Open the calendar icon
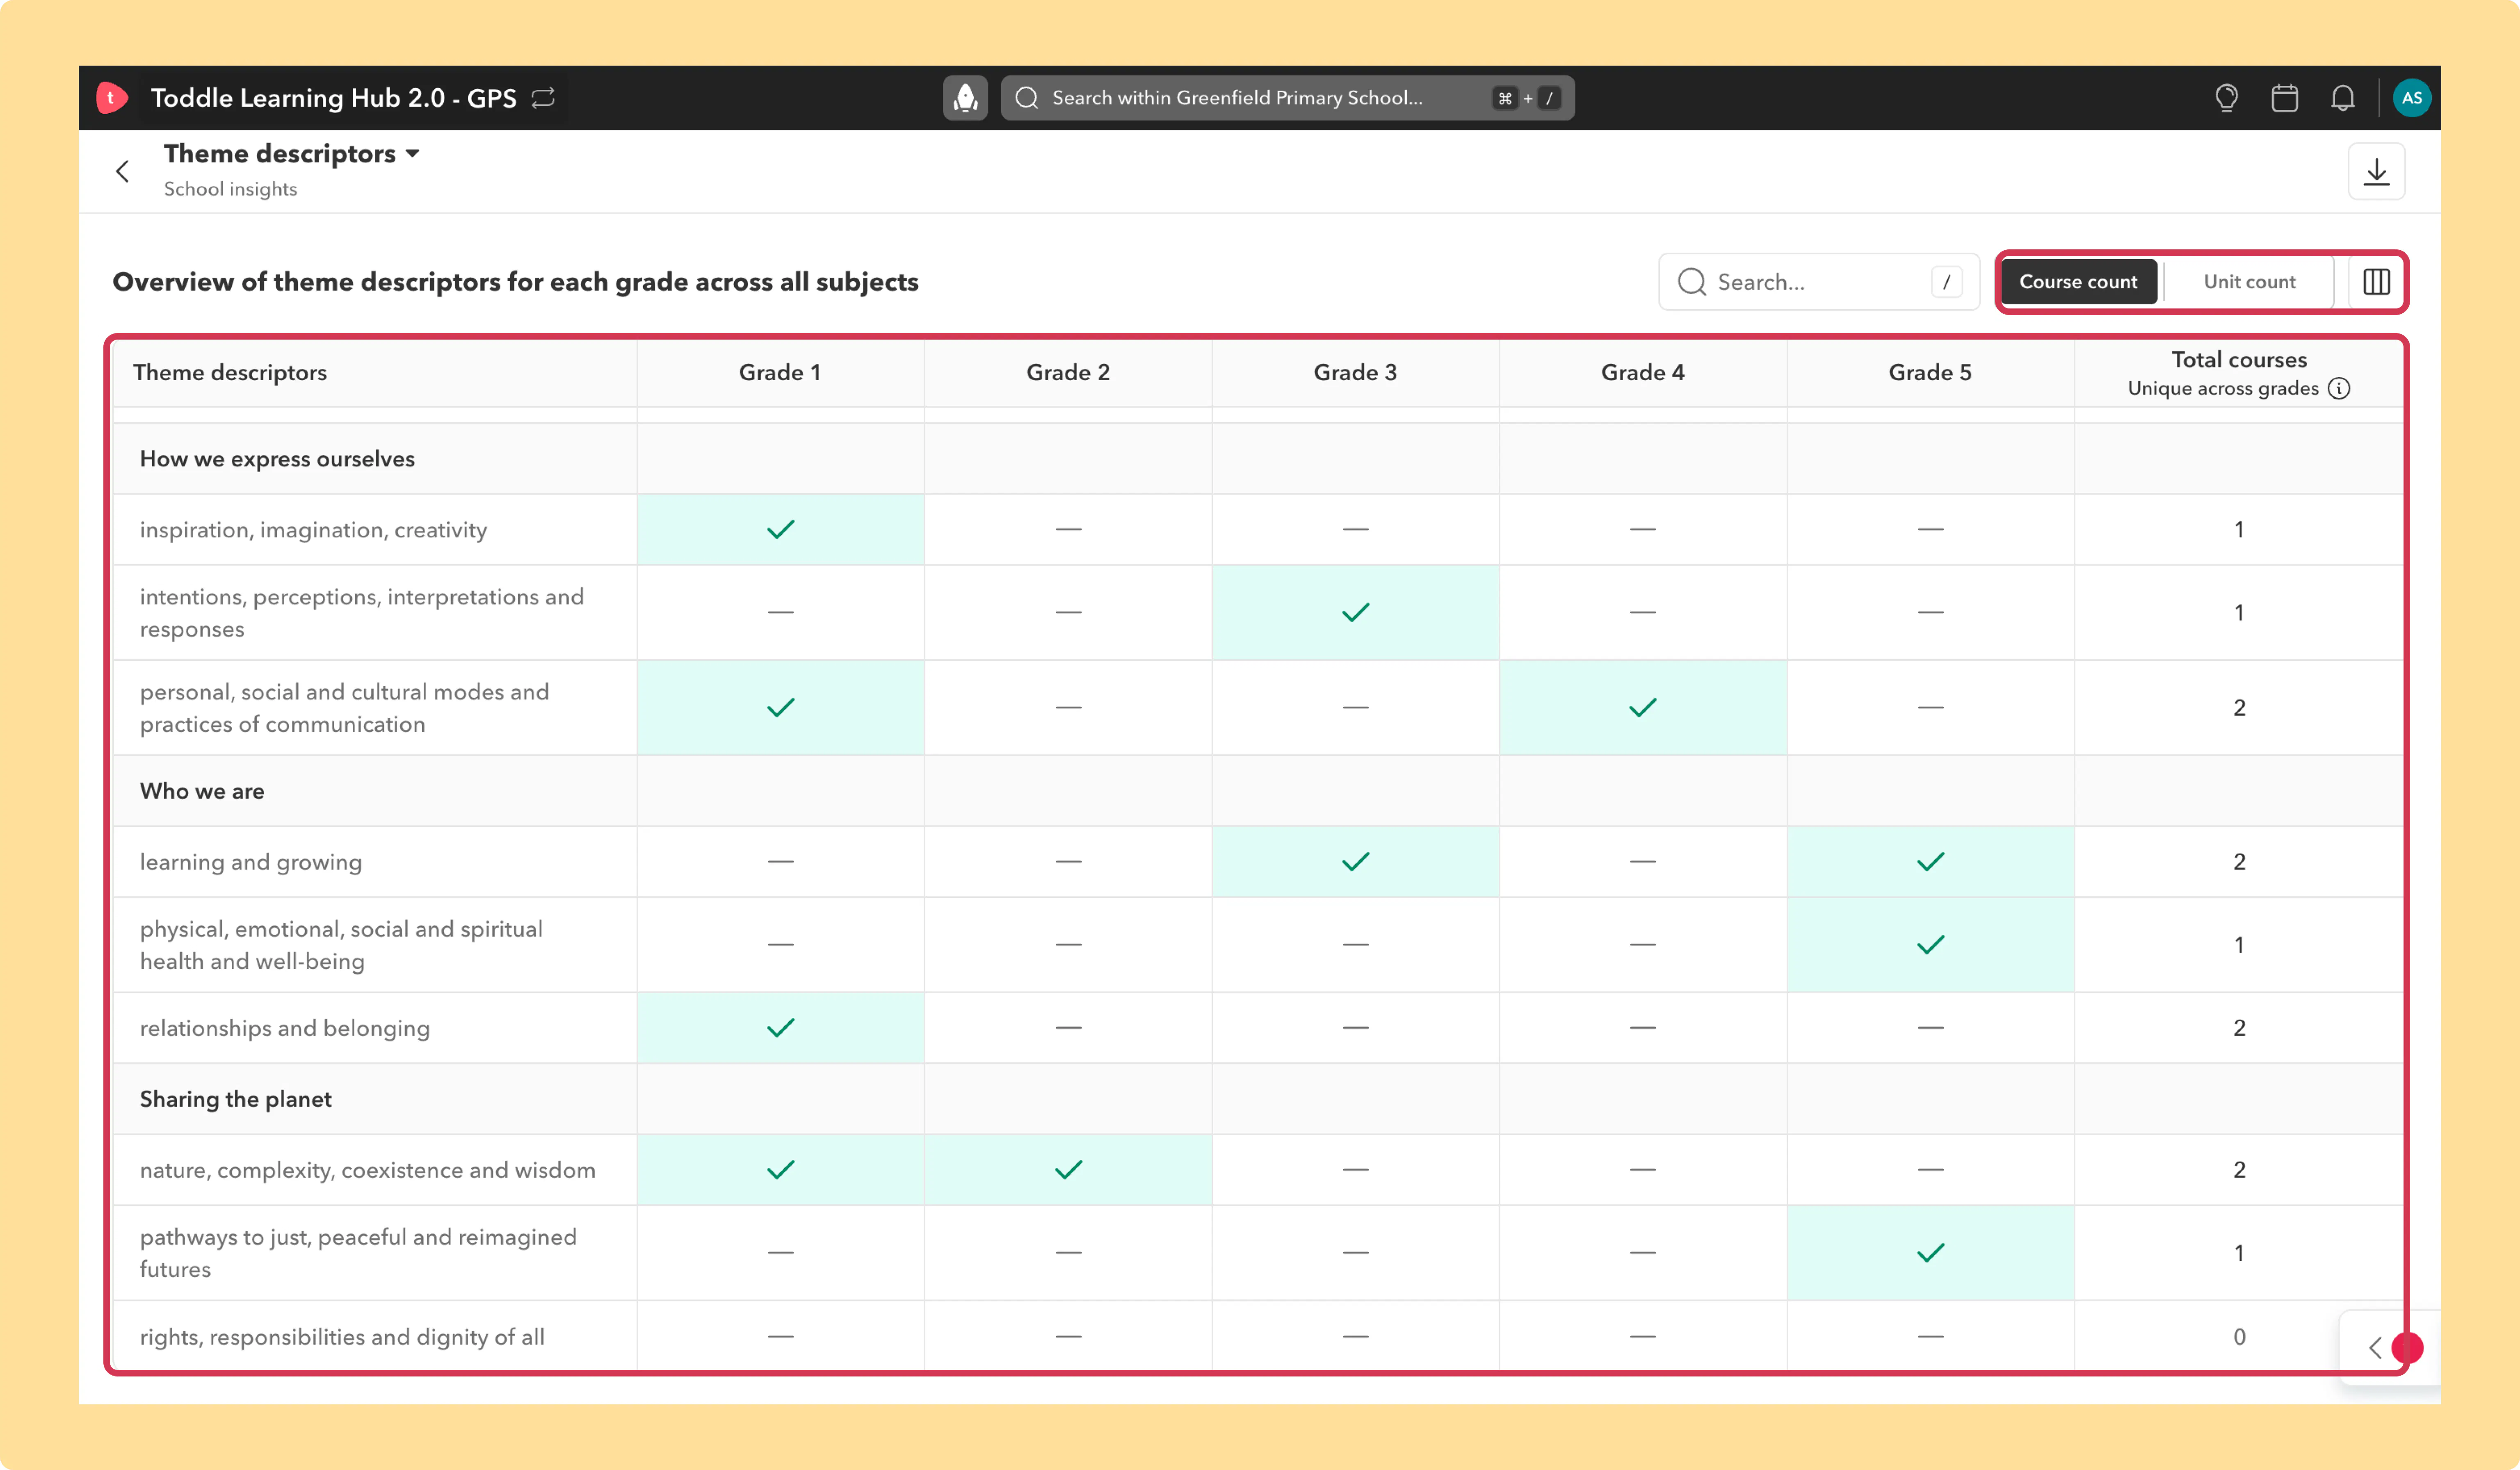 pyautogui.click(x=2284, y=98)
